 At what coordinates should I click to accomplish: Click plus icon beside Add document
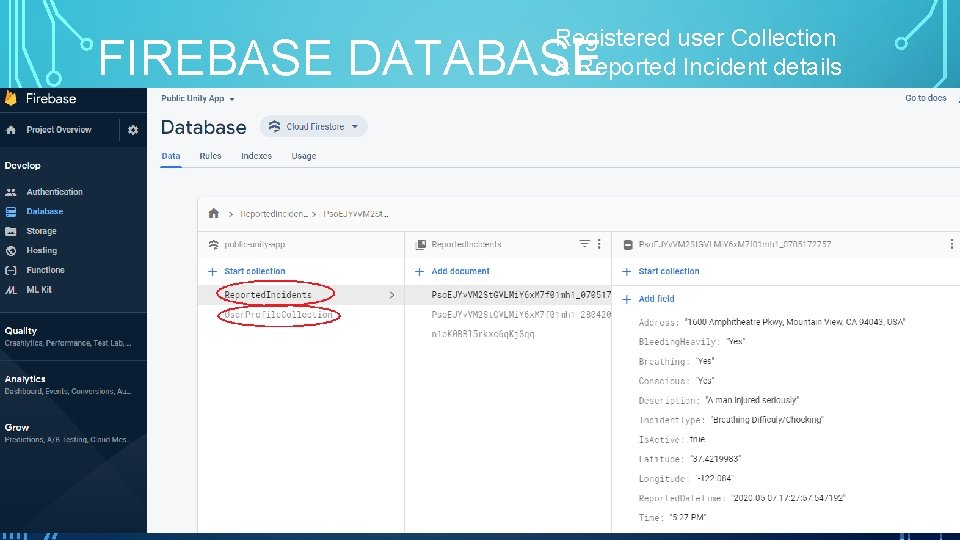click(x=419, y=271)
